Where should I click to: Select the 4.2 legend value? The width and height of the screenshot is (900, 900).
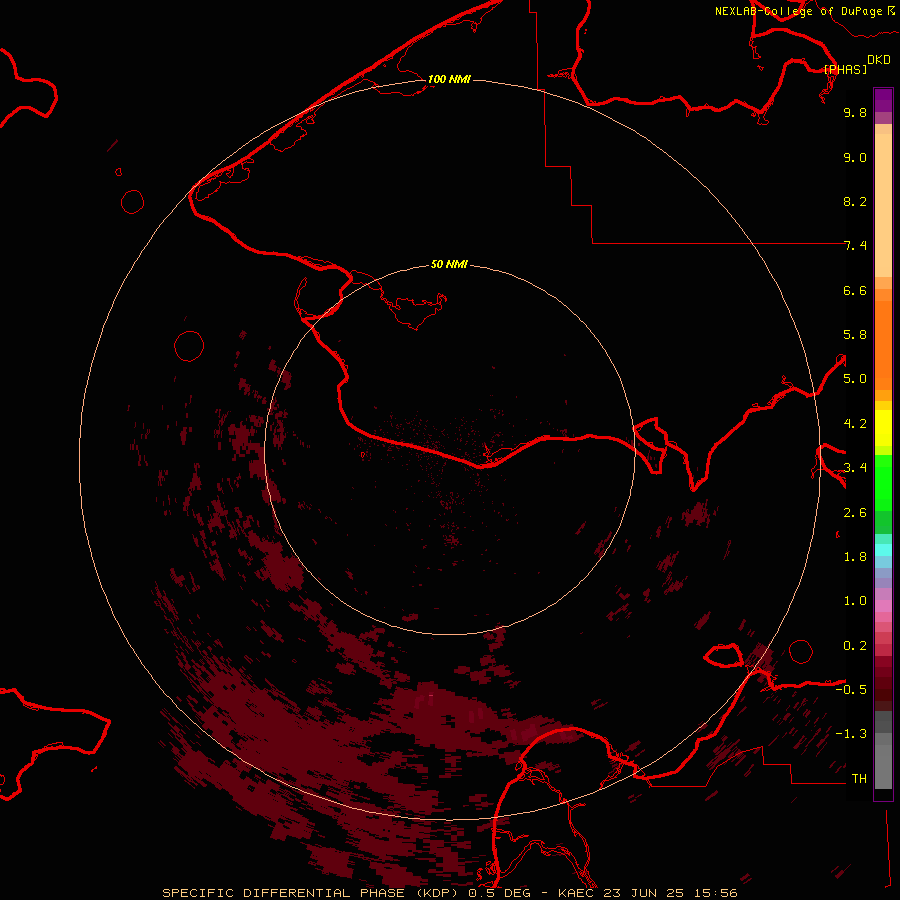coord(855,424)
